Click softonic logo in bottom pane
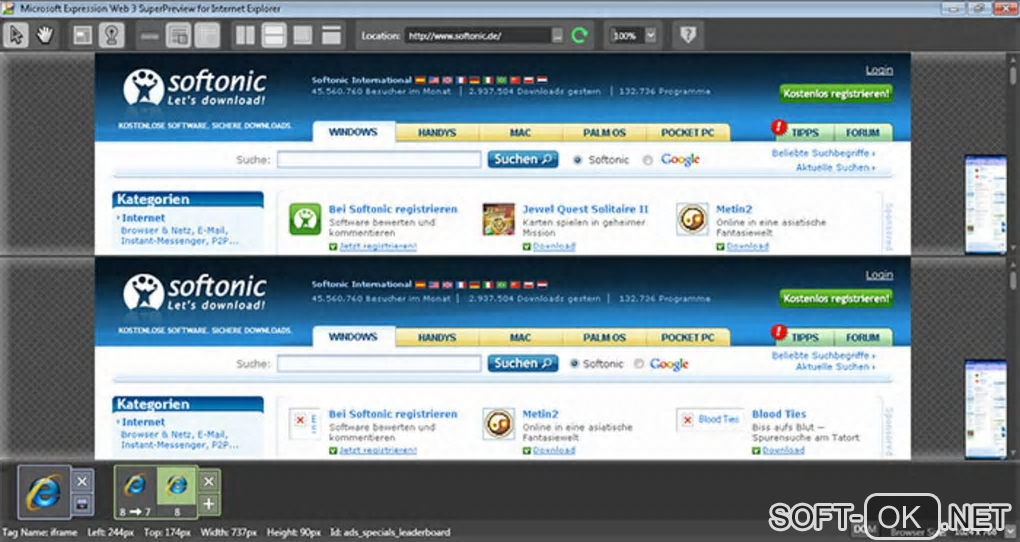Image resolution: width=1020 pixels, height=542 pixels. [195, 292]
